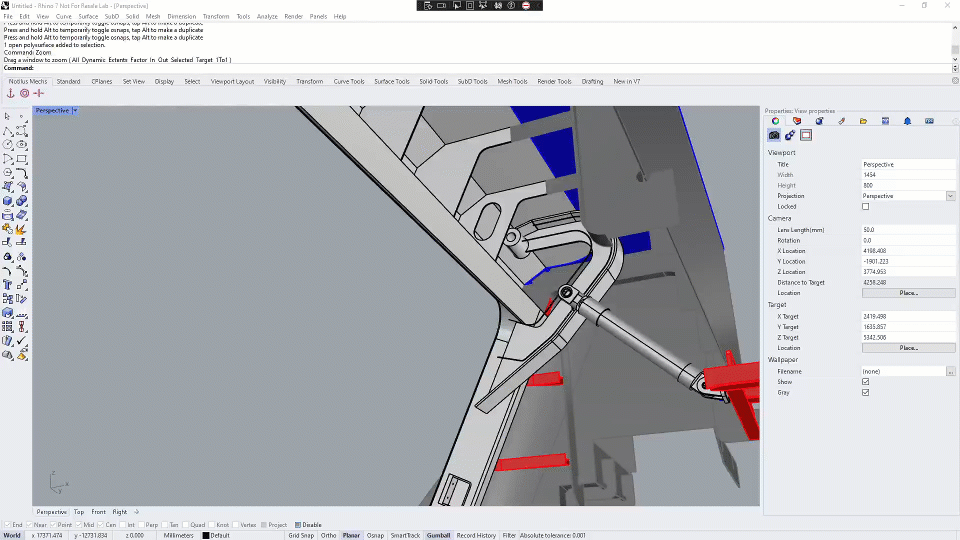The height and width of the screenshot is (540, 960).
Task: Toggle the End osnap checkbox
Action: click(x=7, y=525)
